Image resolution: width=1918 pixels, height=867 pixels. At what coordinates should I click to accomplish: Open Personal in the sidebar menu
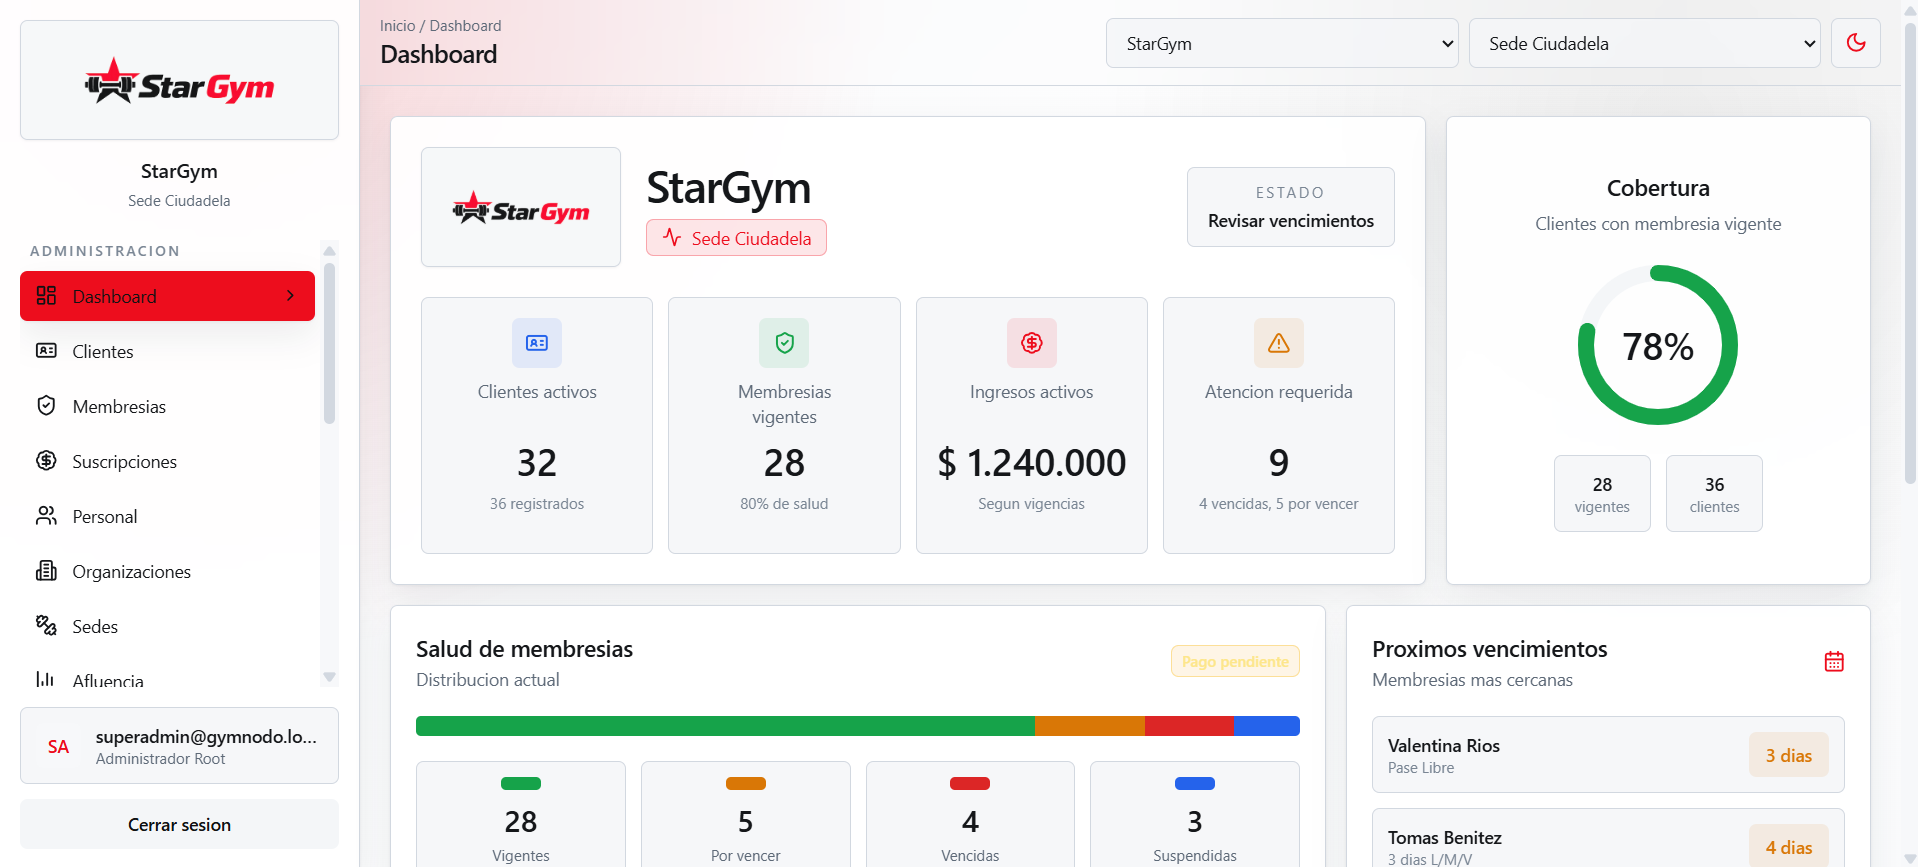point(167,516)
